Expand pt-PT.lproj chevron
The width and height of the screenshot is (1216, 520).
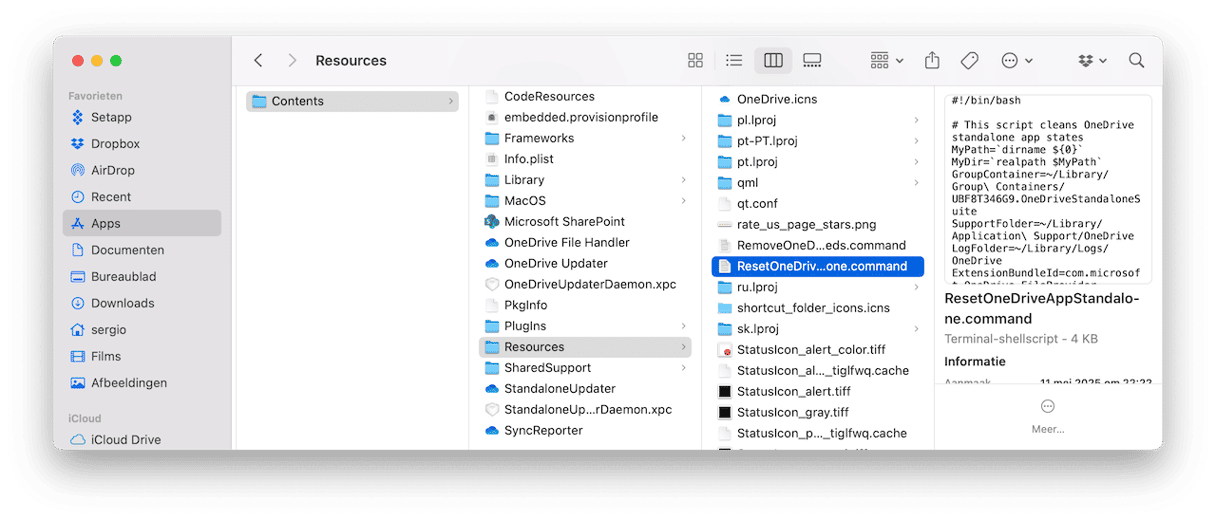pyautogui.click(x=916, y=141)
